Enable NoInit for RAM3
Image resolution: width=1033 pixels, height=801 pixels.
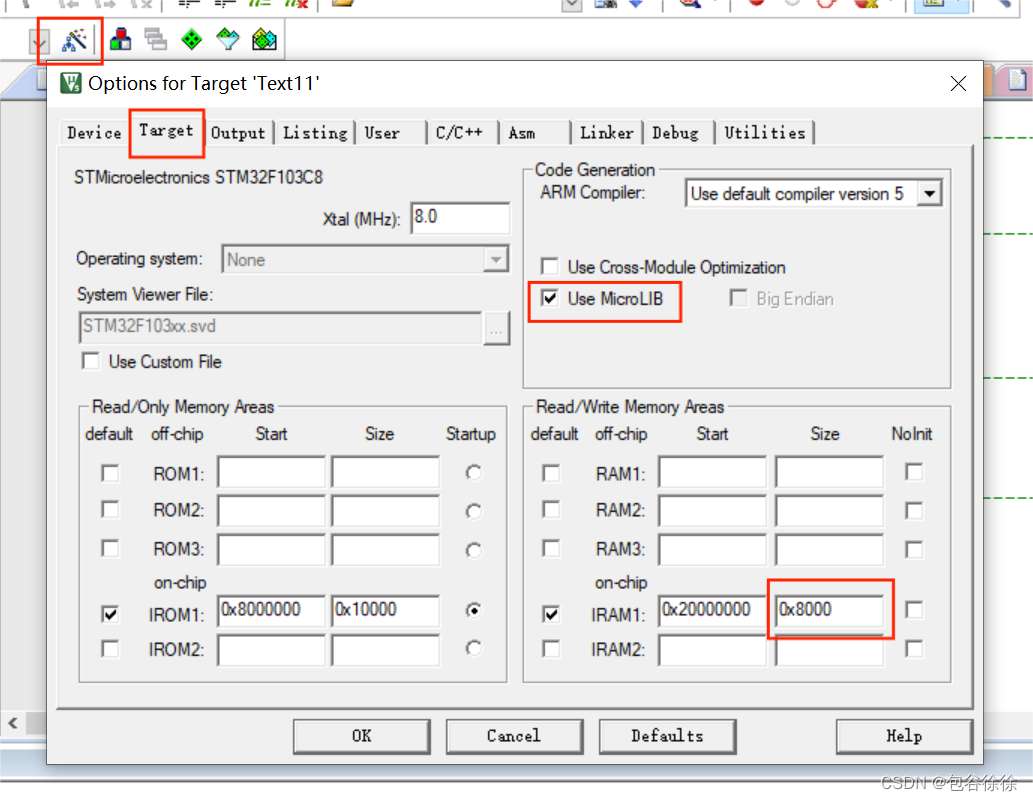914,549
